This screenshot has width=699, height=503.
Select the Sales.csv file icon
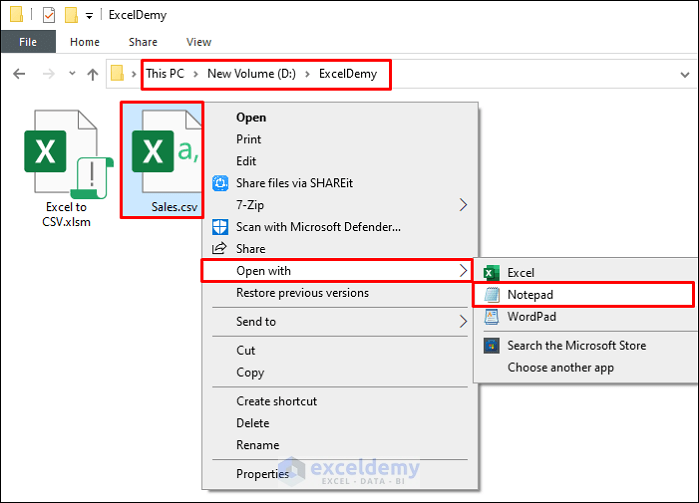(166, 152)
